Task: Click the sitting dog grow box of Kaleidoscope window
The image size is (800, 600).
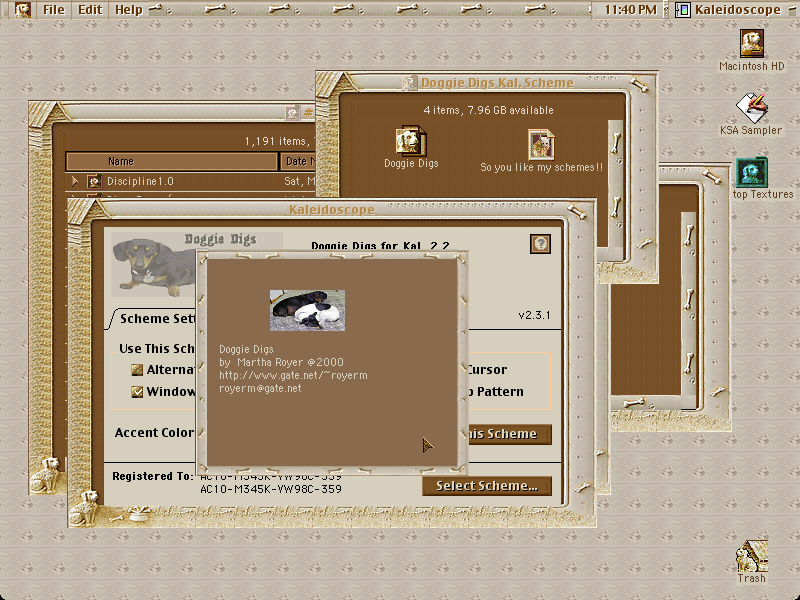Action: click(84, 508)
